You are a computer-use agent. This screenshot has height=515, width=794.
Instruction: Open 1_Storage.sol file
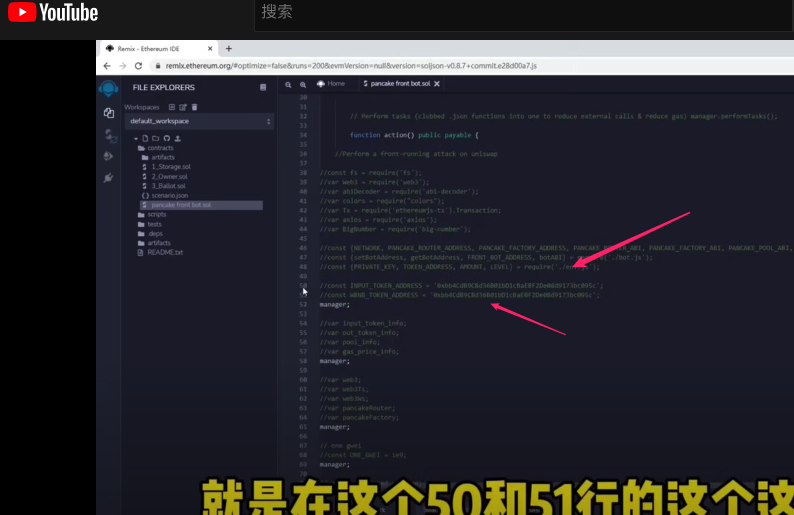[x=167, y=167]
